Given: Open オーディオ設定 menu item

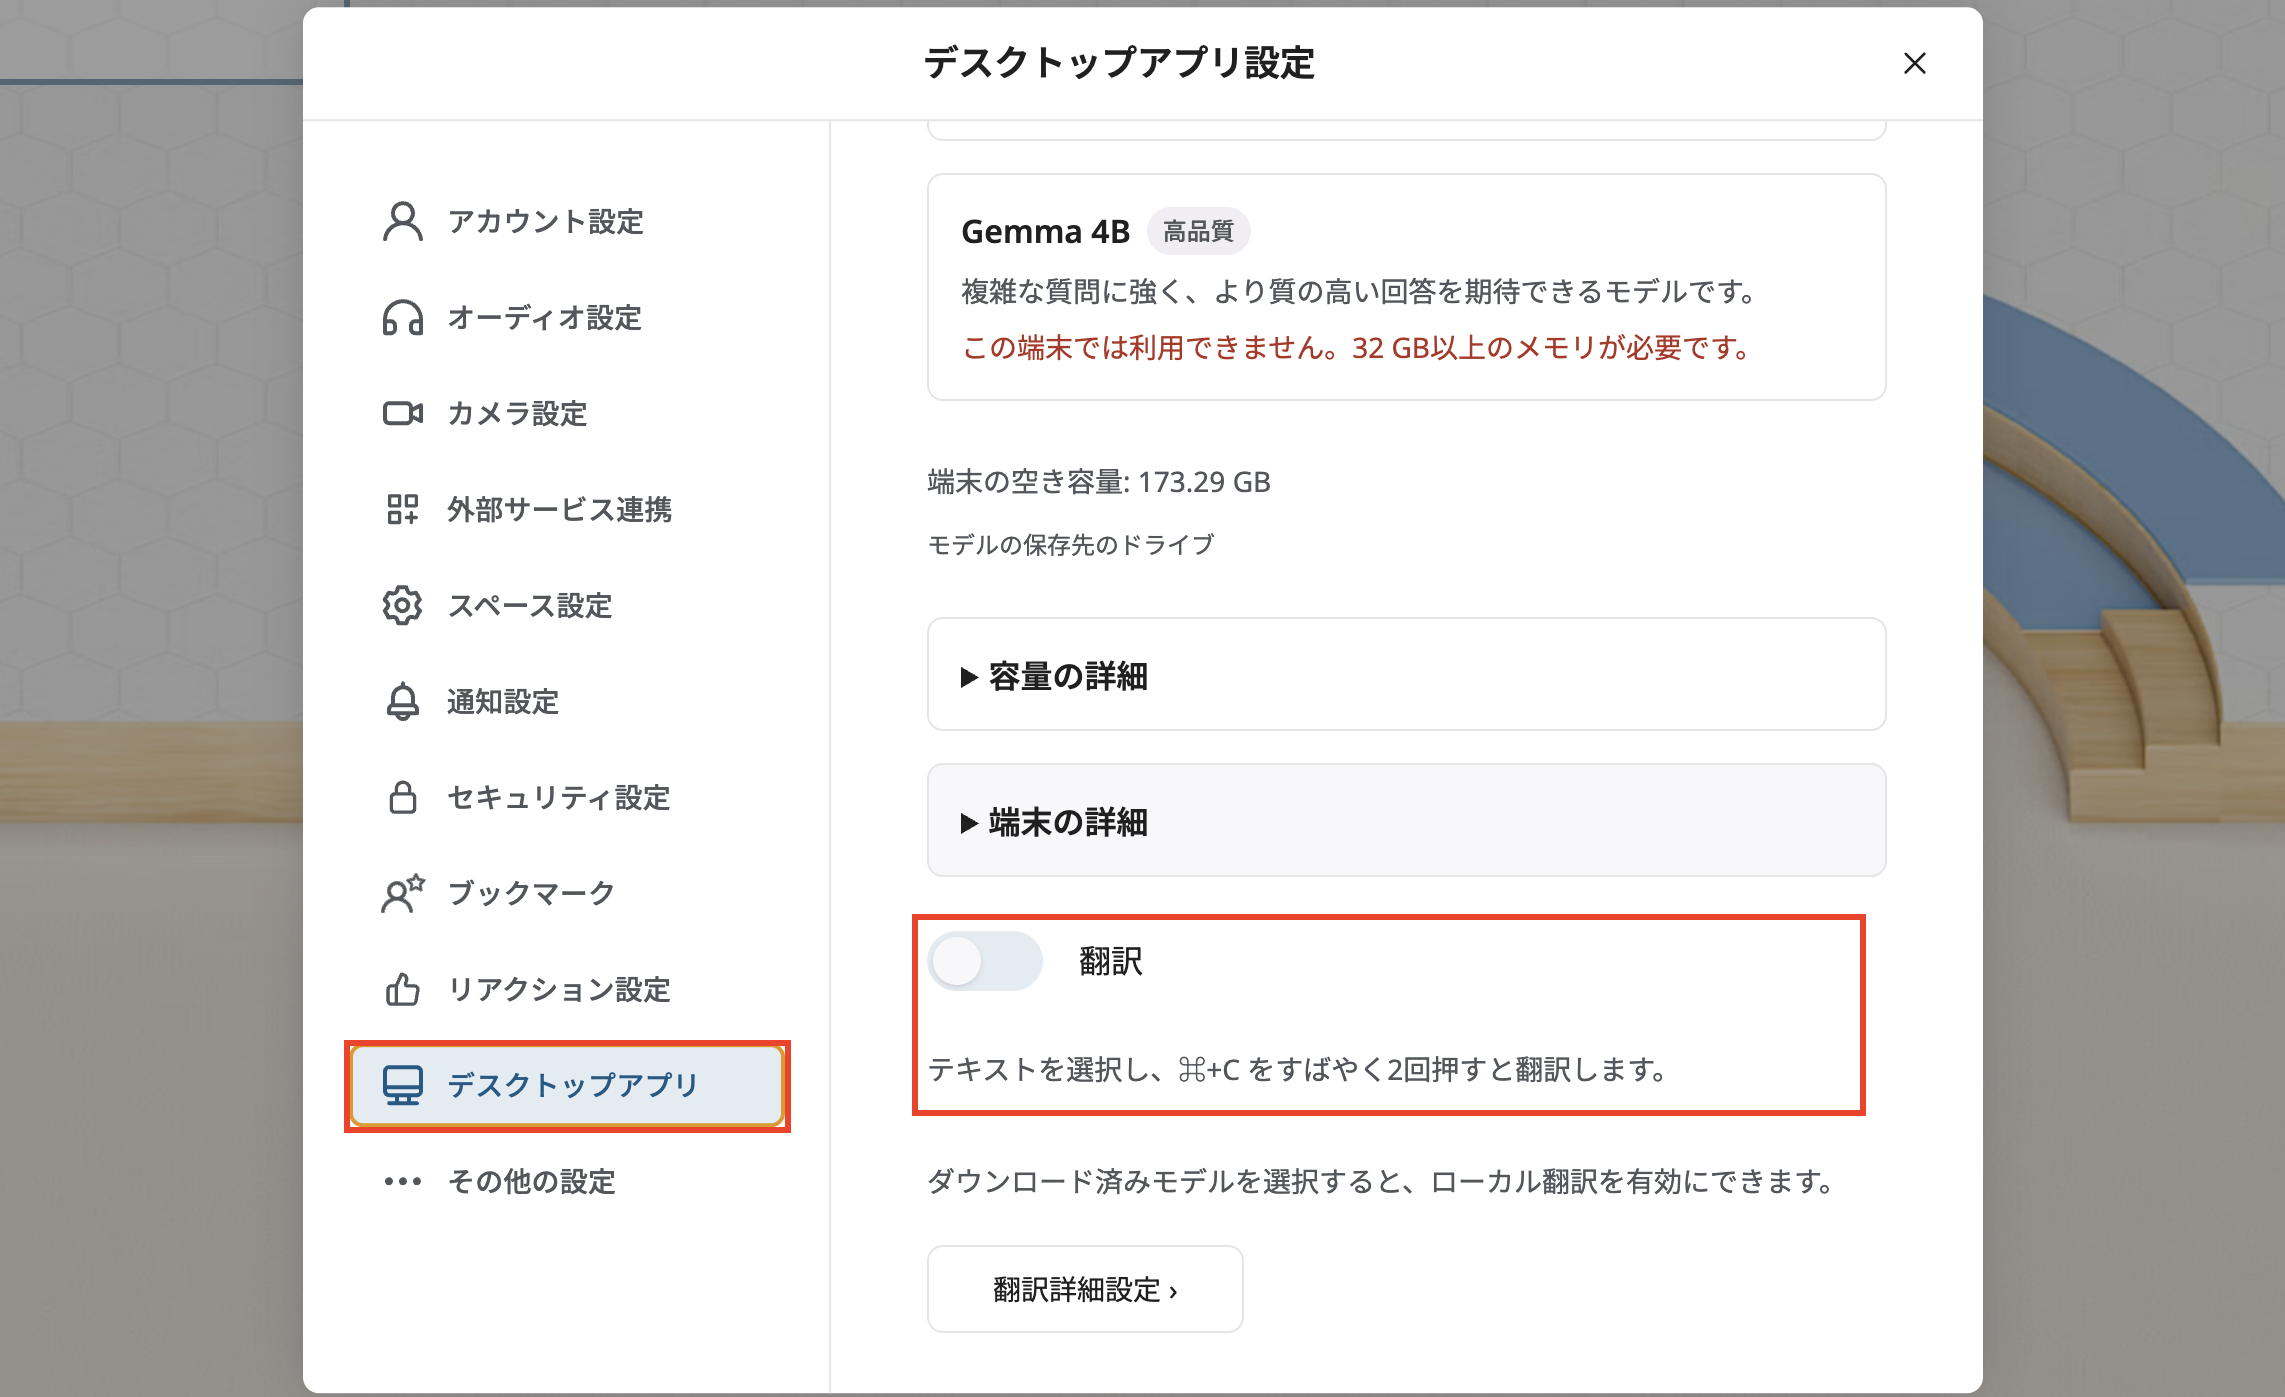Looking at the screenshot, I should pos(567,317).
